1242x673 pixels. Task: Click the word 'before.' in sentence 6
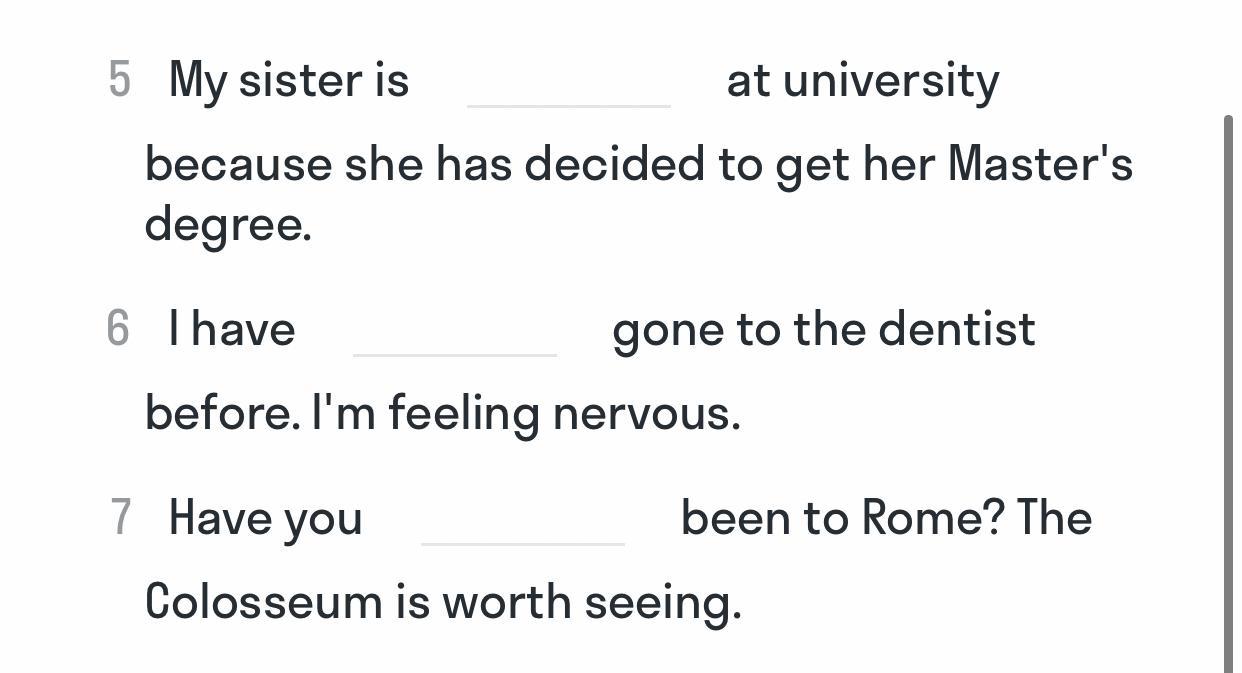pos(222,412)
